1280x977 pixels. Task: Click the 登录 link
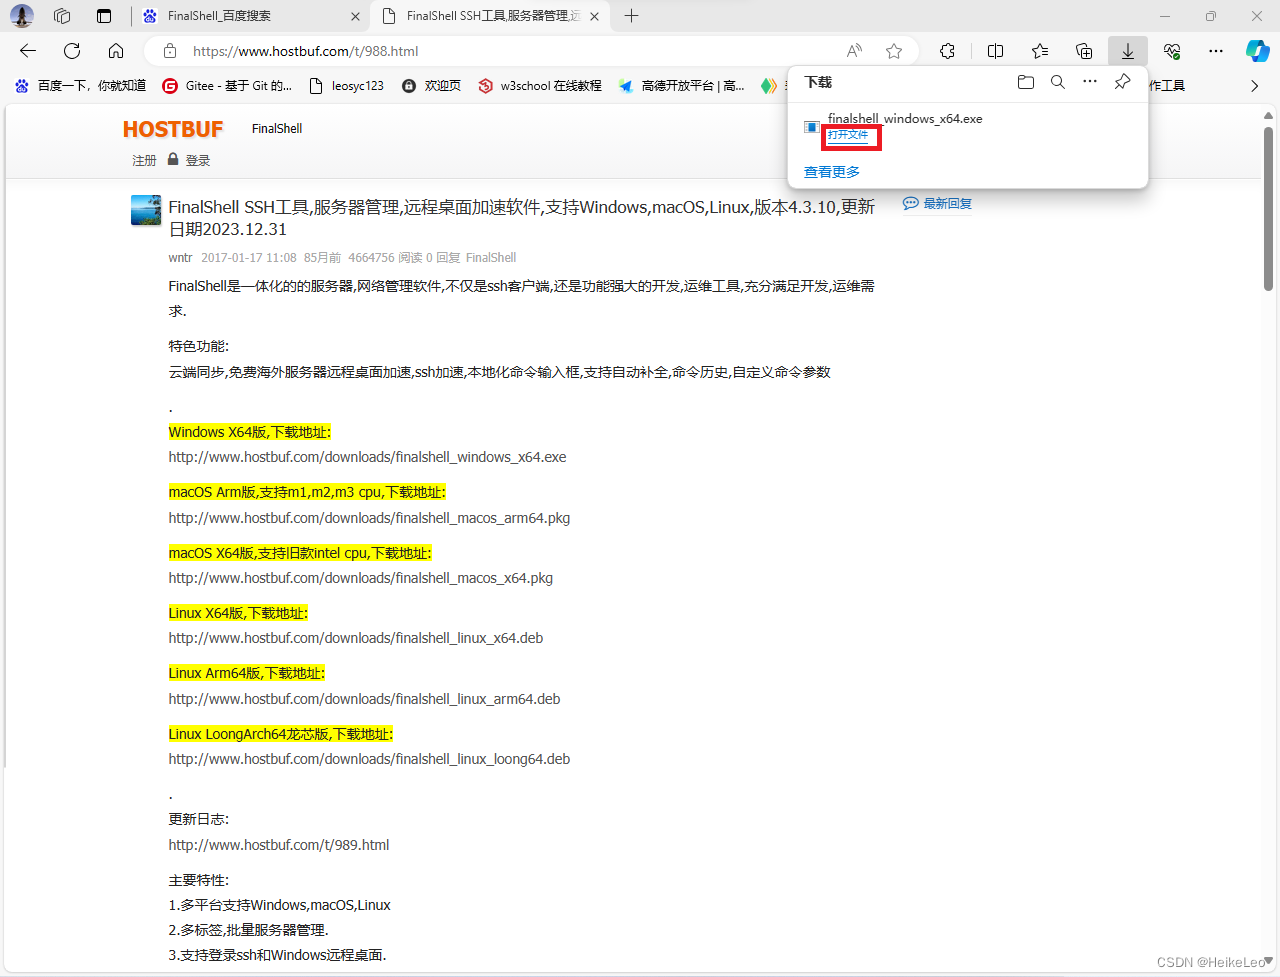click(198, 160)
